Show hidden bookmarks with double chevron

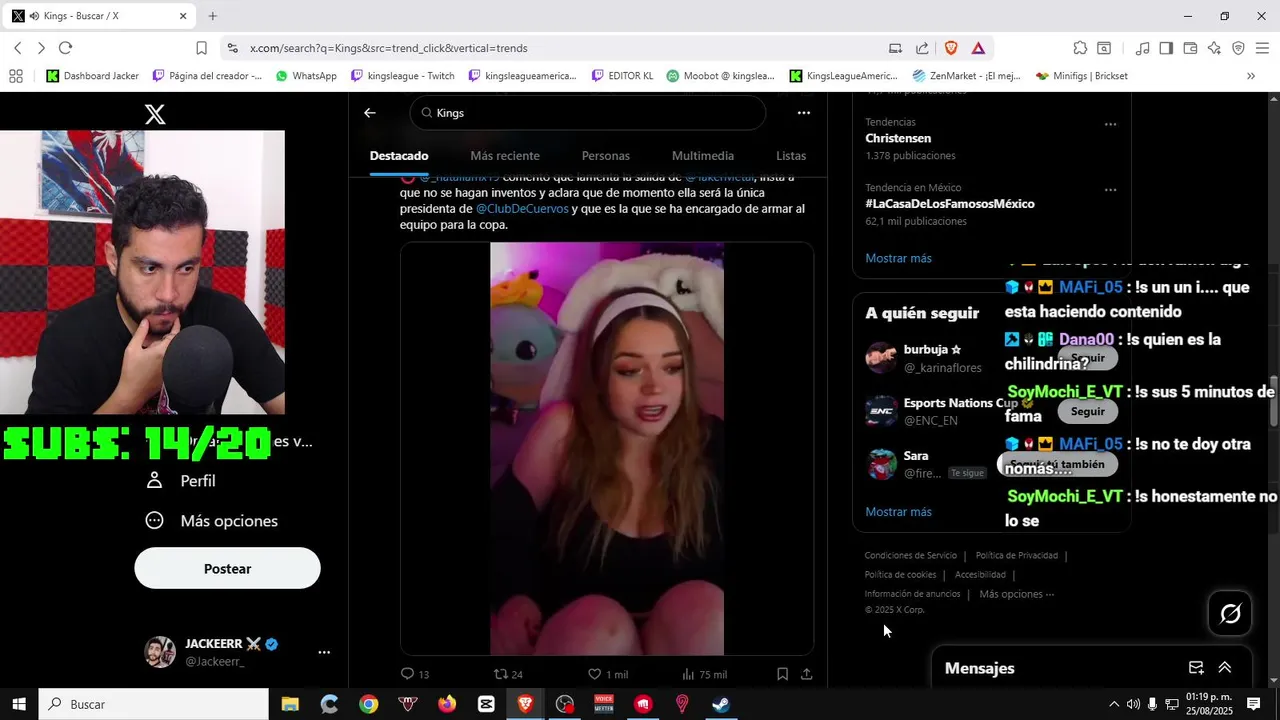(1250, 76)
